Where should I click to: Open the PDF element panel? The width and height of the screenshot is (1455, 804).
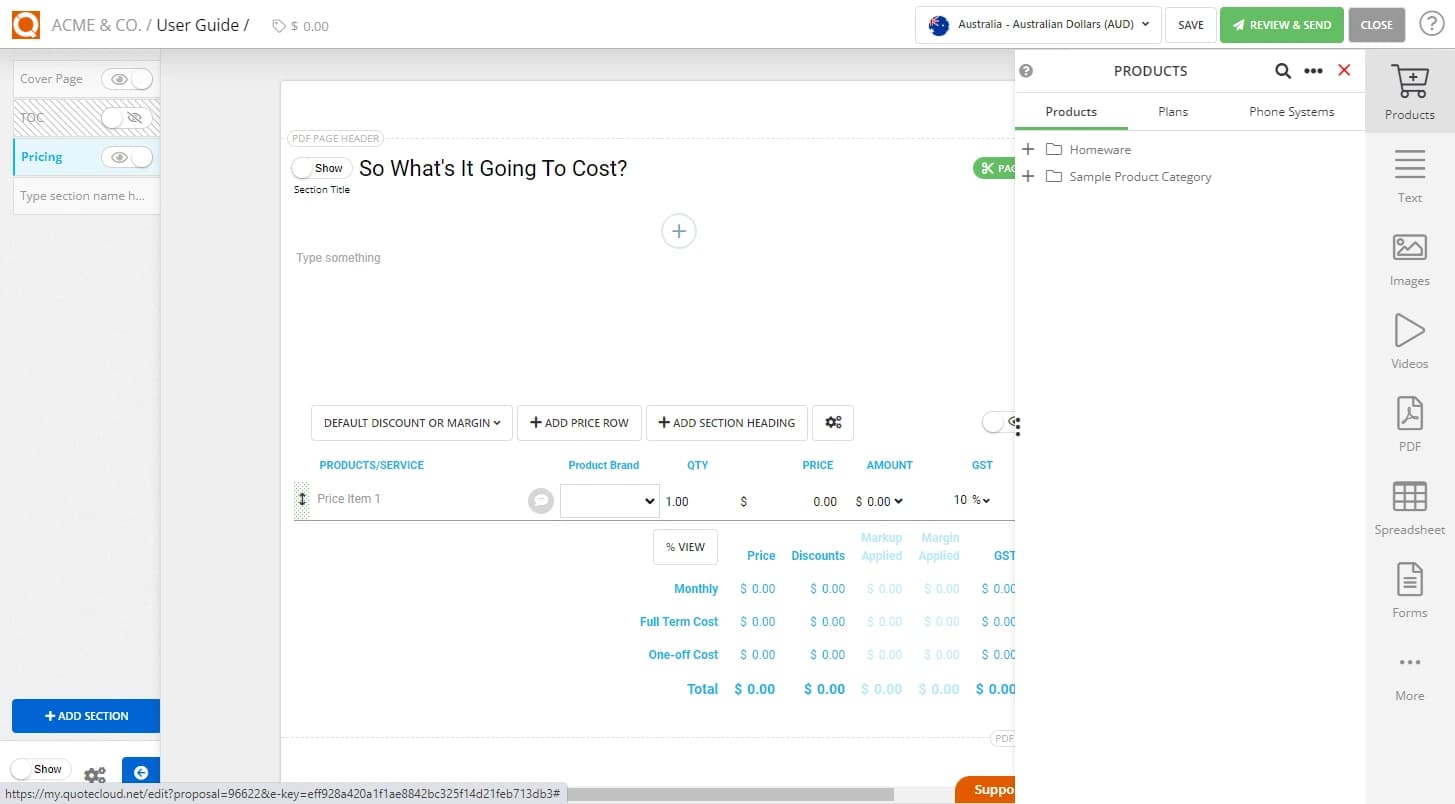point(1409,423)
